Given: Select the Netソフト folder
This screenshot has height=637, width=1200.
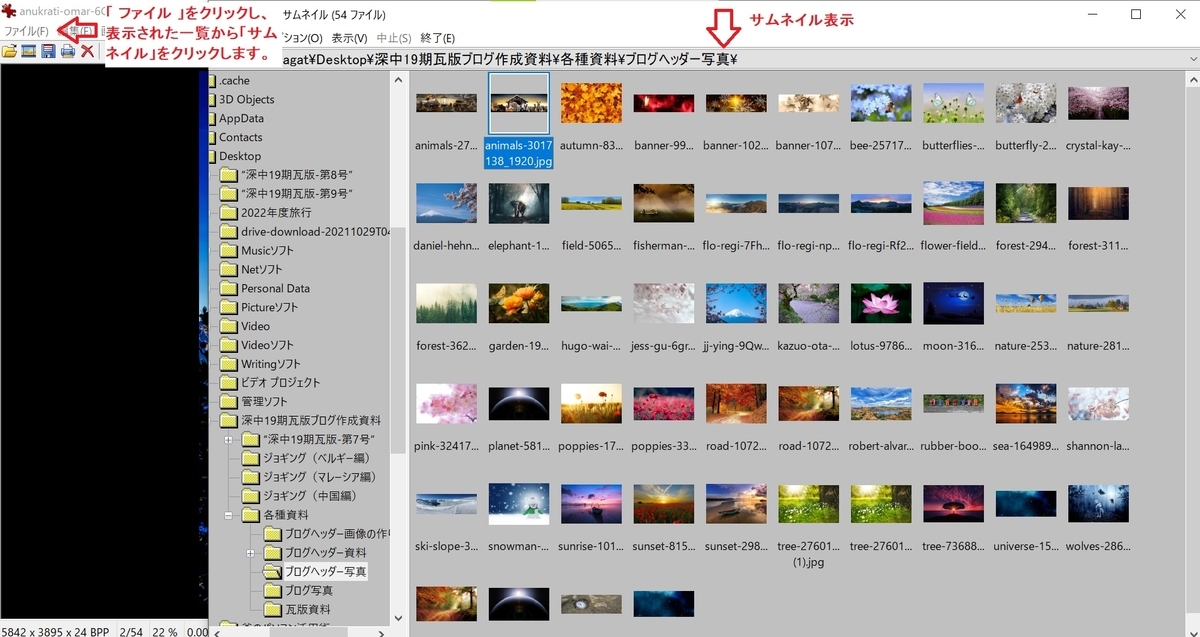Looking at the screenshot, I should pyautogui.click(x=261, y=269).
